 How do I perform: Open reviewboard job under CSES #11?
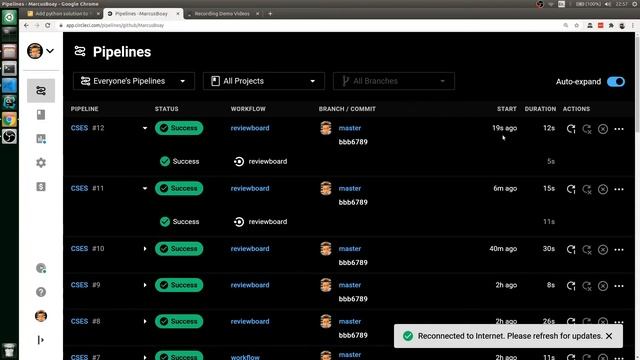click(x=268, y=222)
